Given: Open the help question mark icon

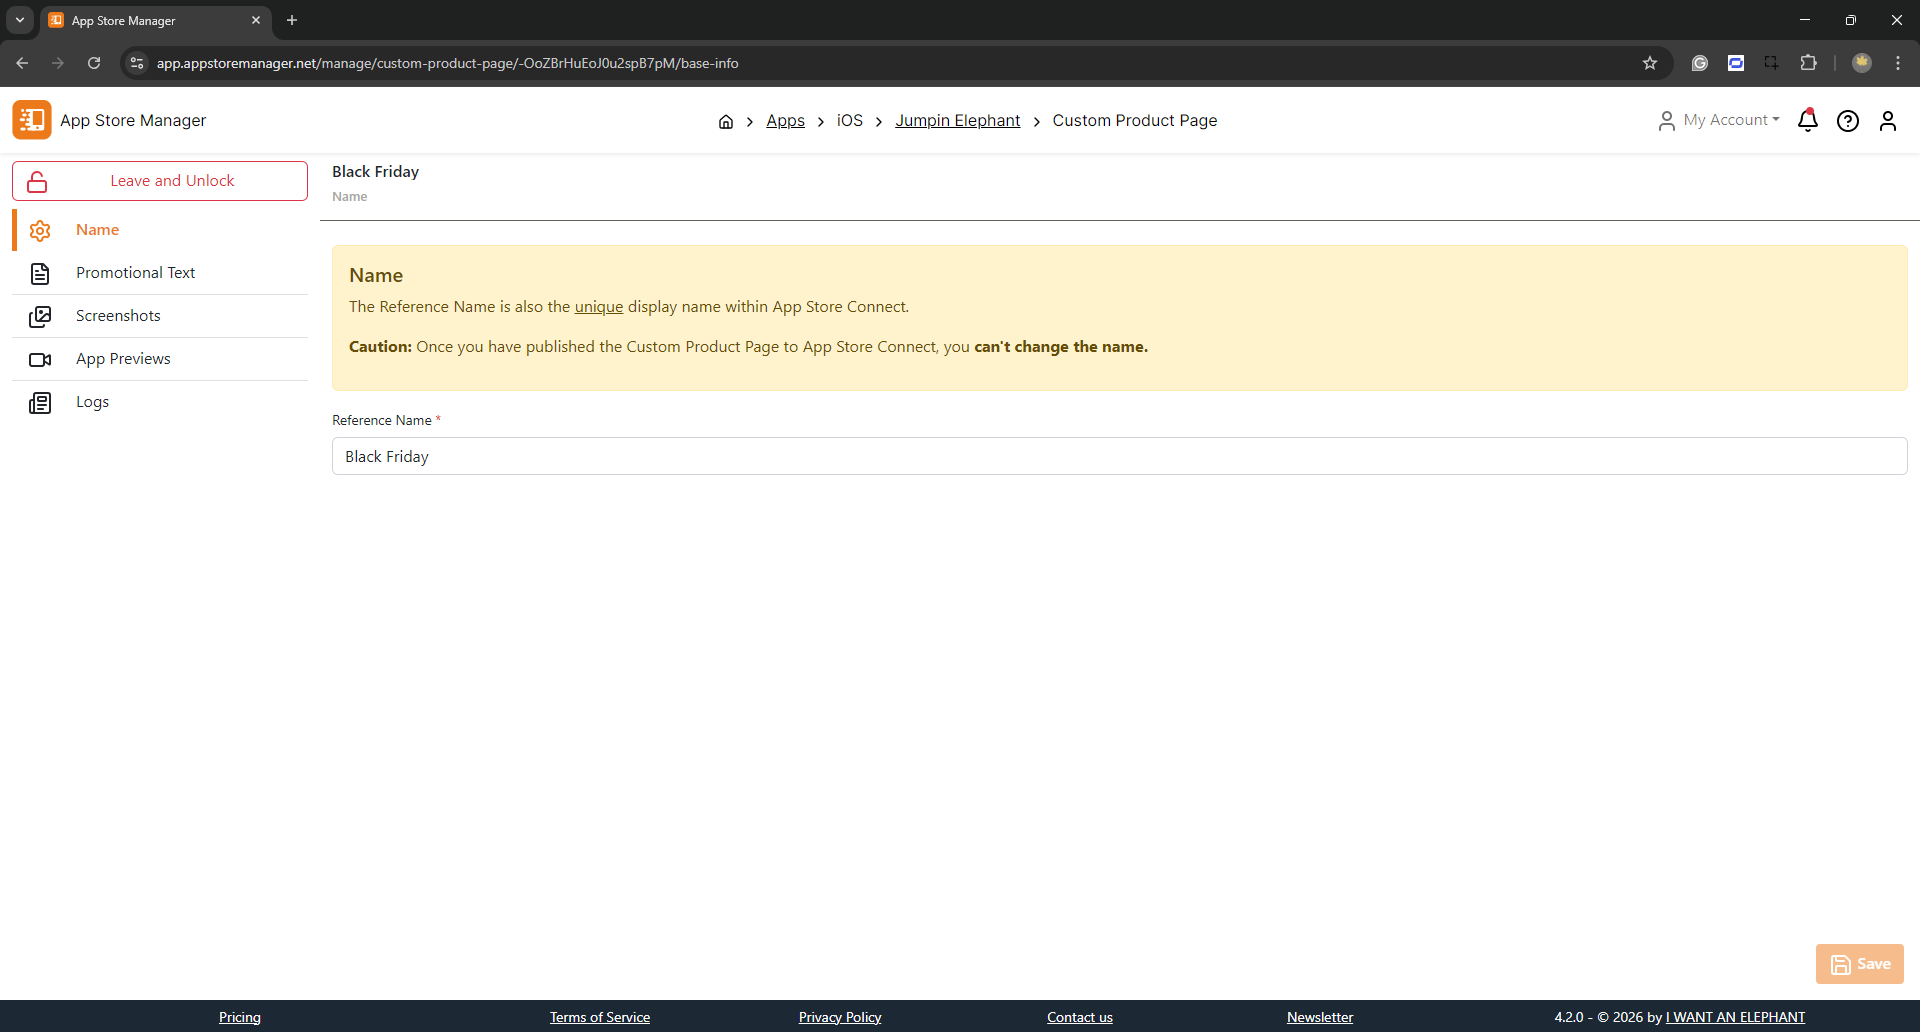Looking at the screenshot, I should pos(1848,121).
